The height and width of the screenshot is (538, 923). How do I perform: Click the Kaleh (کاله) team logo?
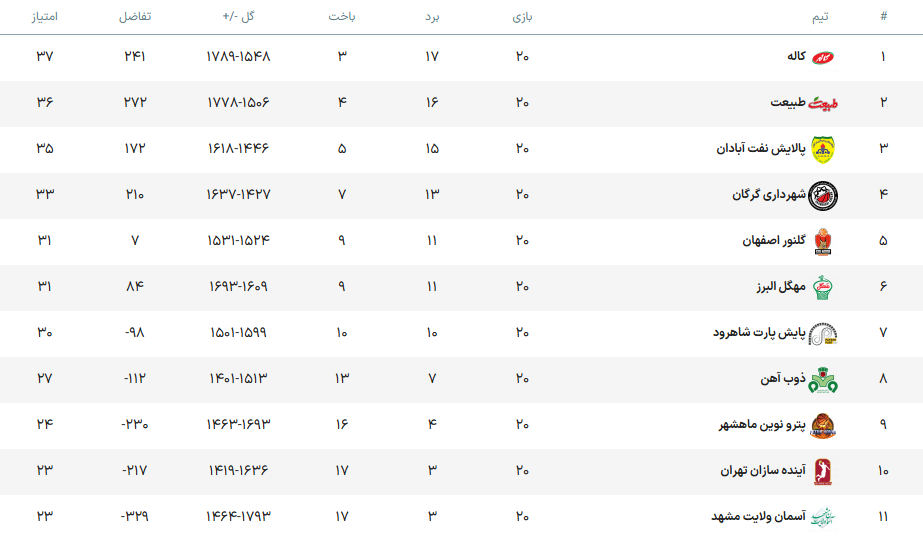[x=822, y=57]
